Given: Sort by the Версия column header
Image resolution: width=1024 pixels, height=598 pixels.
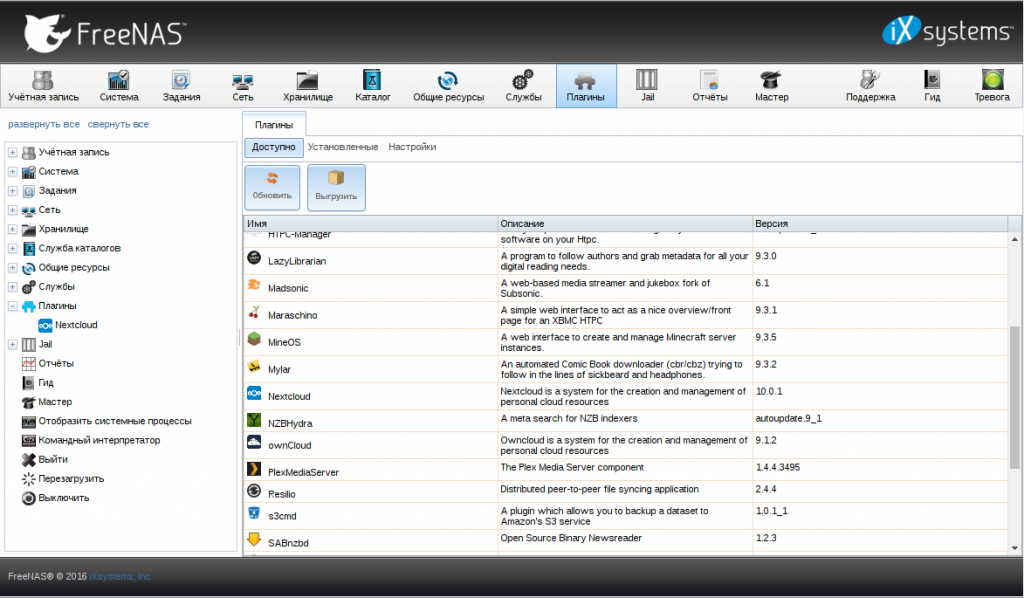Looking at the screenshot, I should pyautogui.click(x=880, y=223).
